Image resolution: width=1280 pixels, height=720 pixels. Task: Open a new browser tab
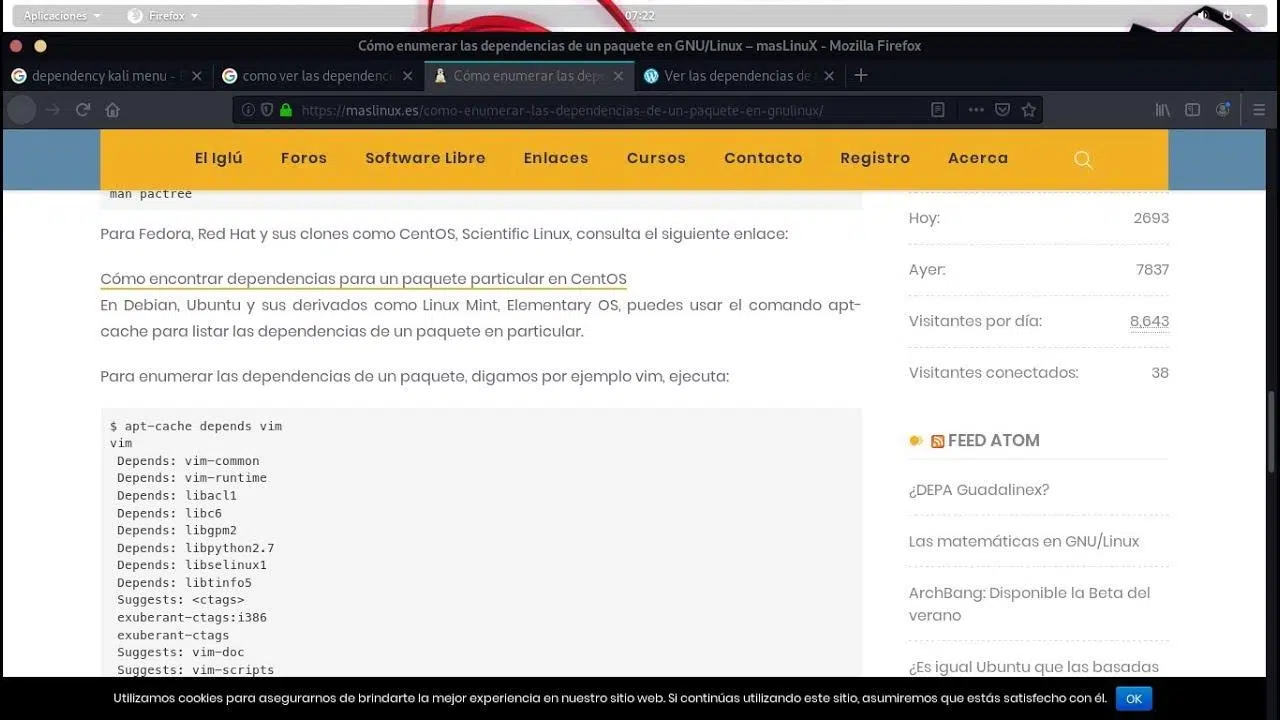(x=860, y=75)
